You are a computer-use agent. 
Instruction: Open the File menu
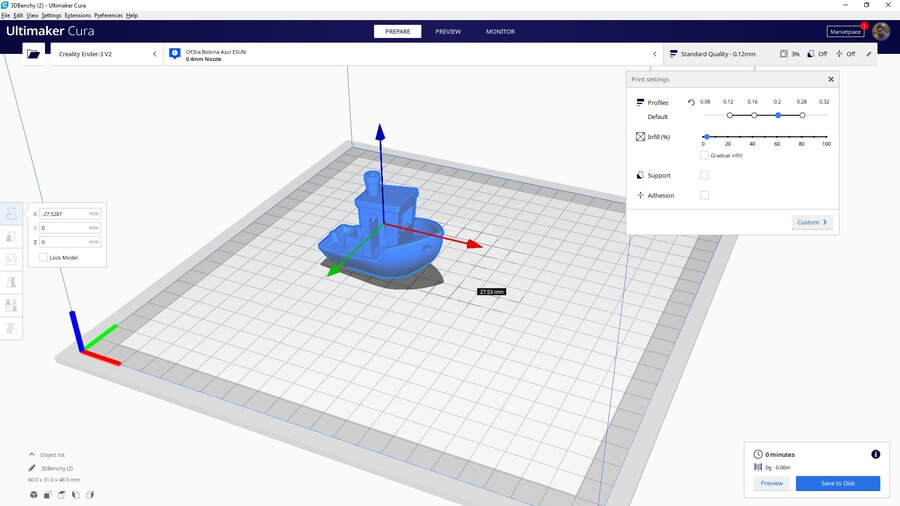[6, 15]
